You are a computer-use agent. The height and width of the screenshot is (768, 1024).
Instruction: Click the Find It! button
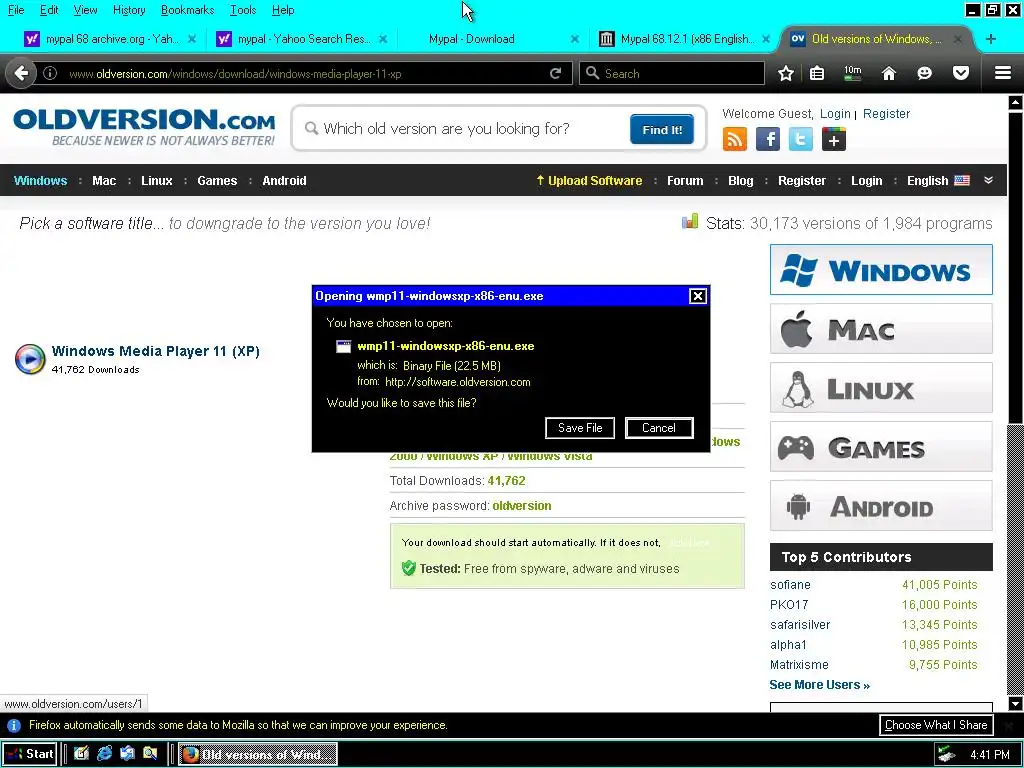[x=662, y=129]
